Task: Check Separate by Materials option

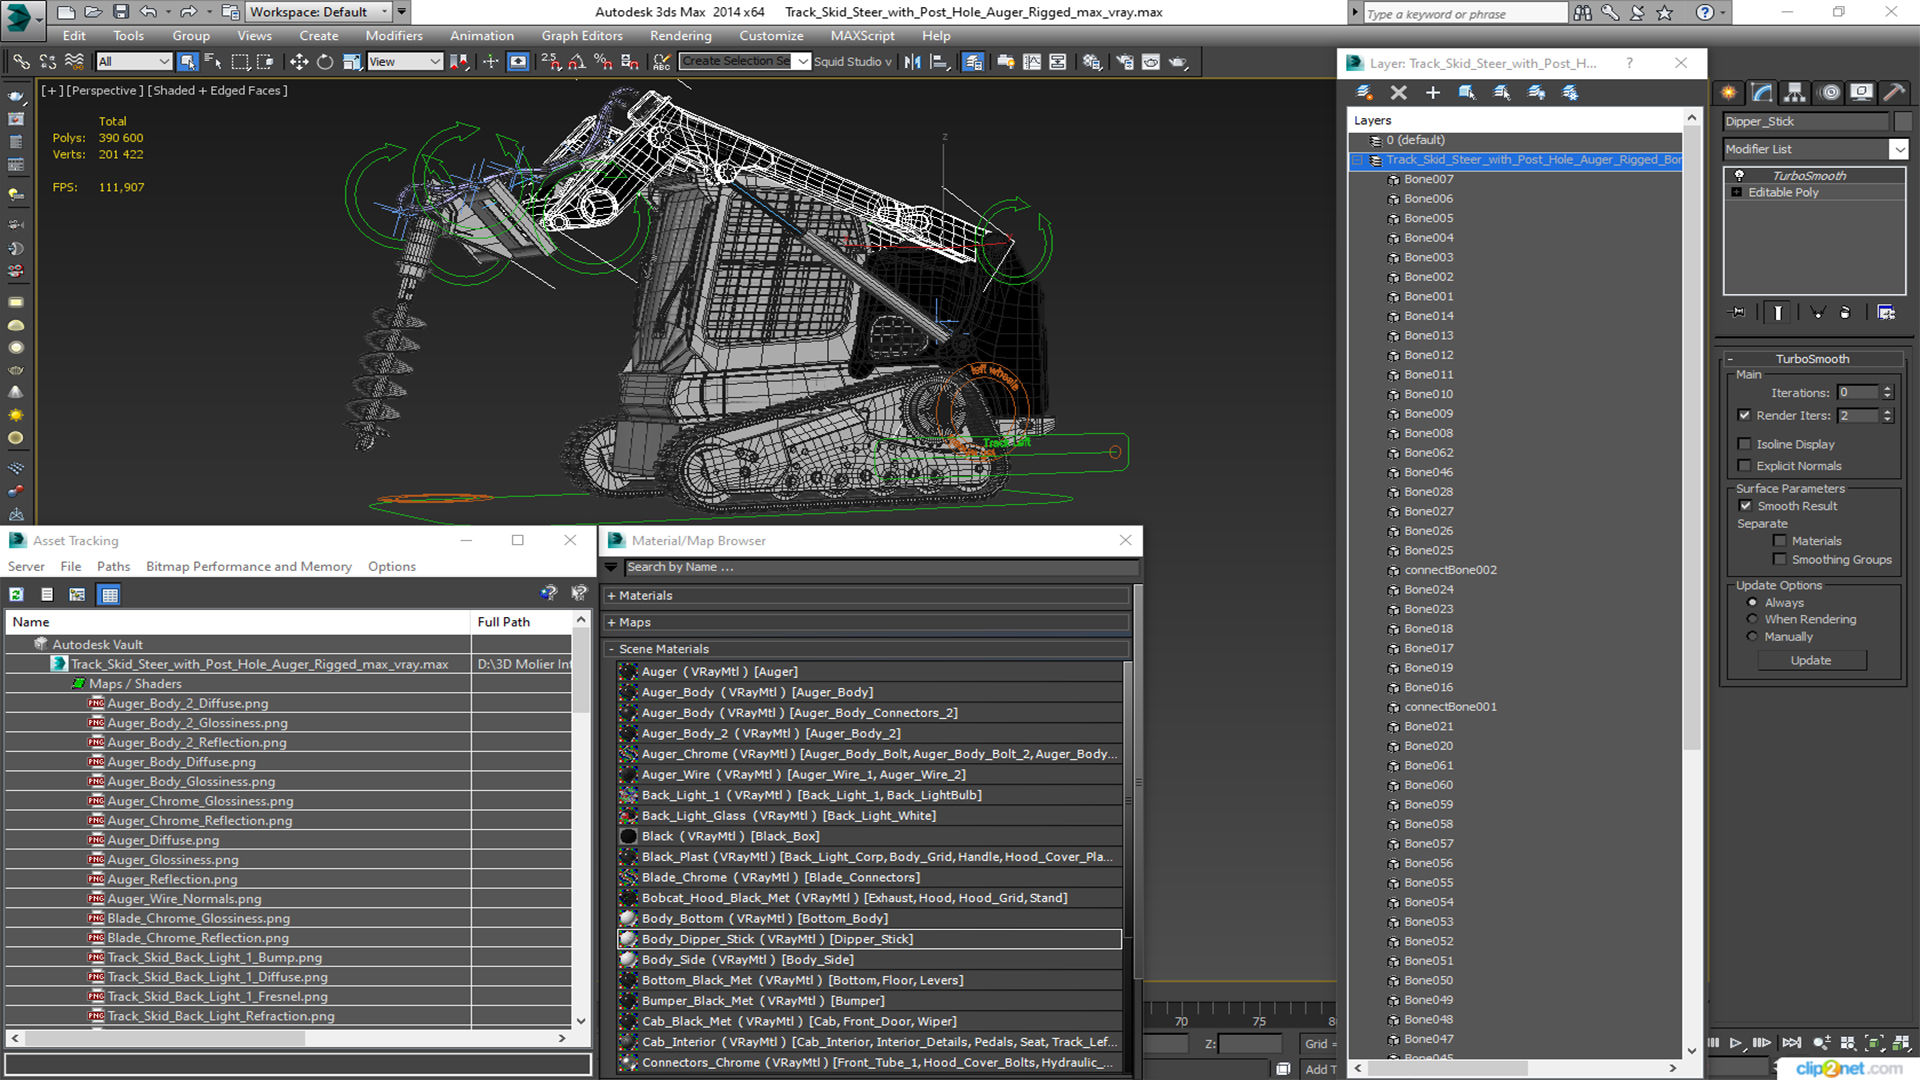Action: [1780, 541]
